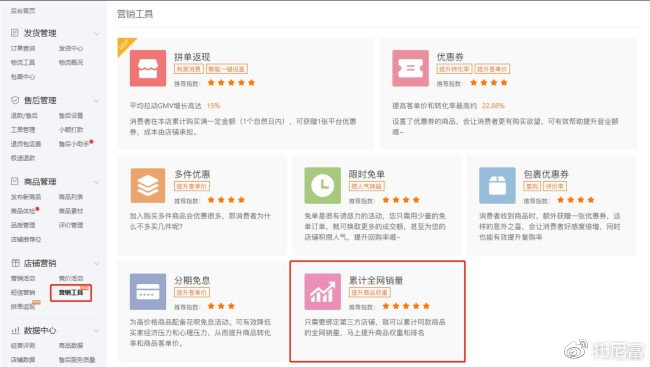Click the 分期免息 credit card icon
The image size is (650, 367).
[148, 292]
